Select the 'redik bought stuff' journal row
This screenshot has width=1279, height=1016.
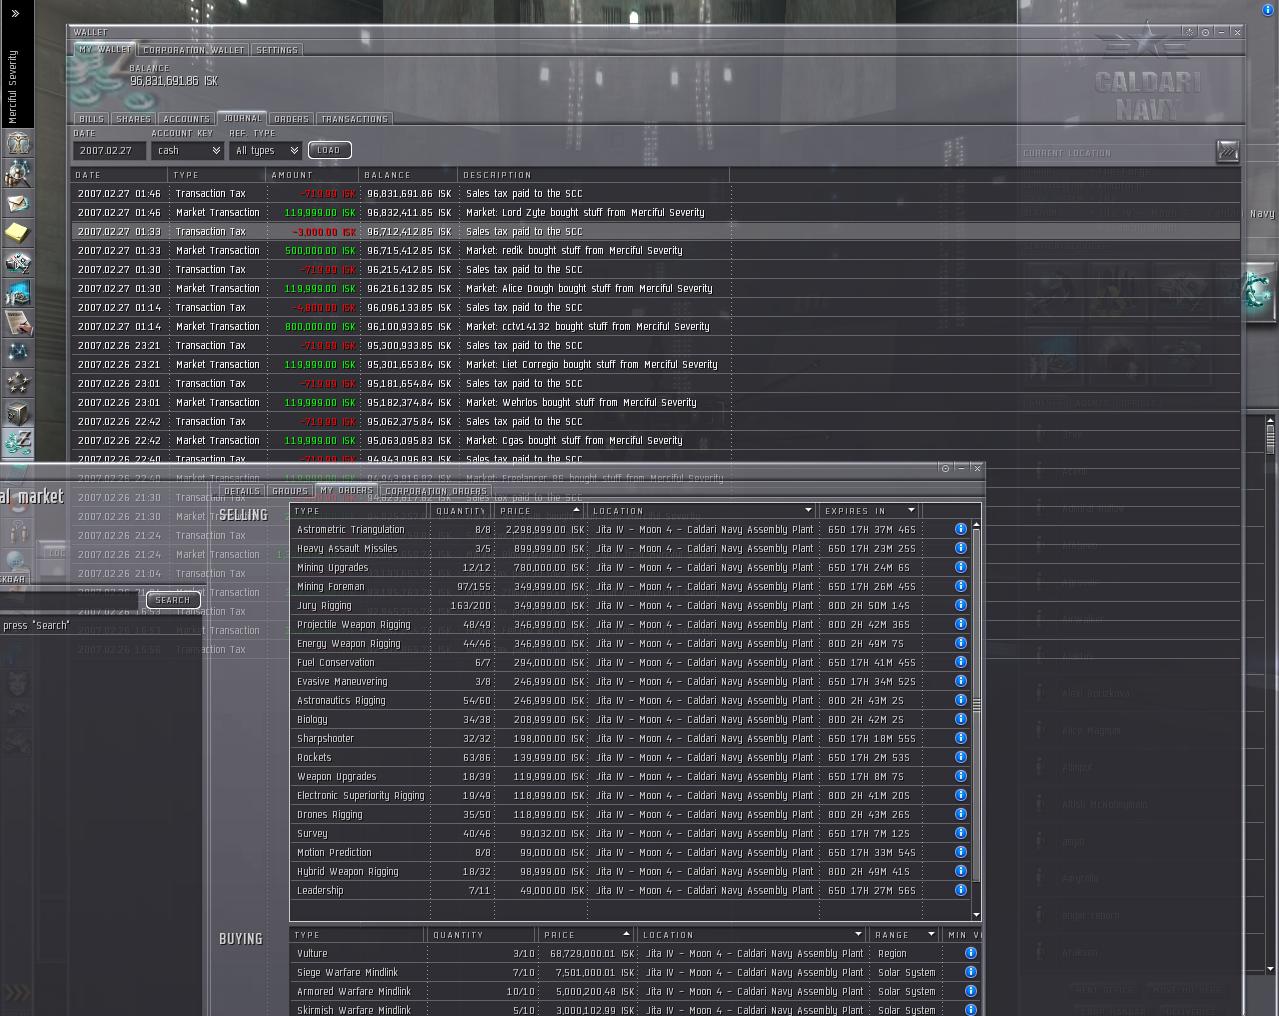pyautogui.click(x=656, y=250)
